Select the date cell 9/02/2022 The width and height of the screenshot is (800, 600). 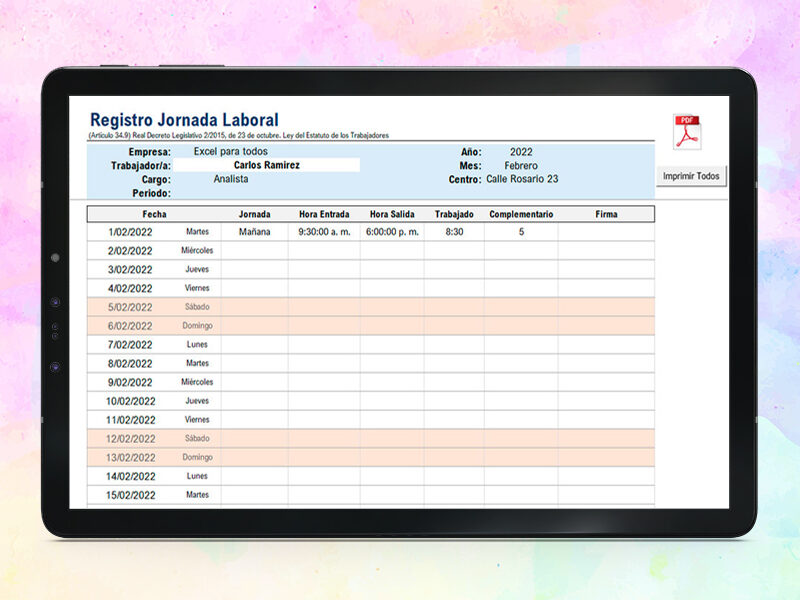[130, 383]
